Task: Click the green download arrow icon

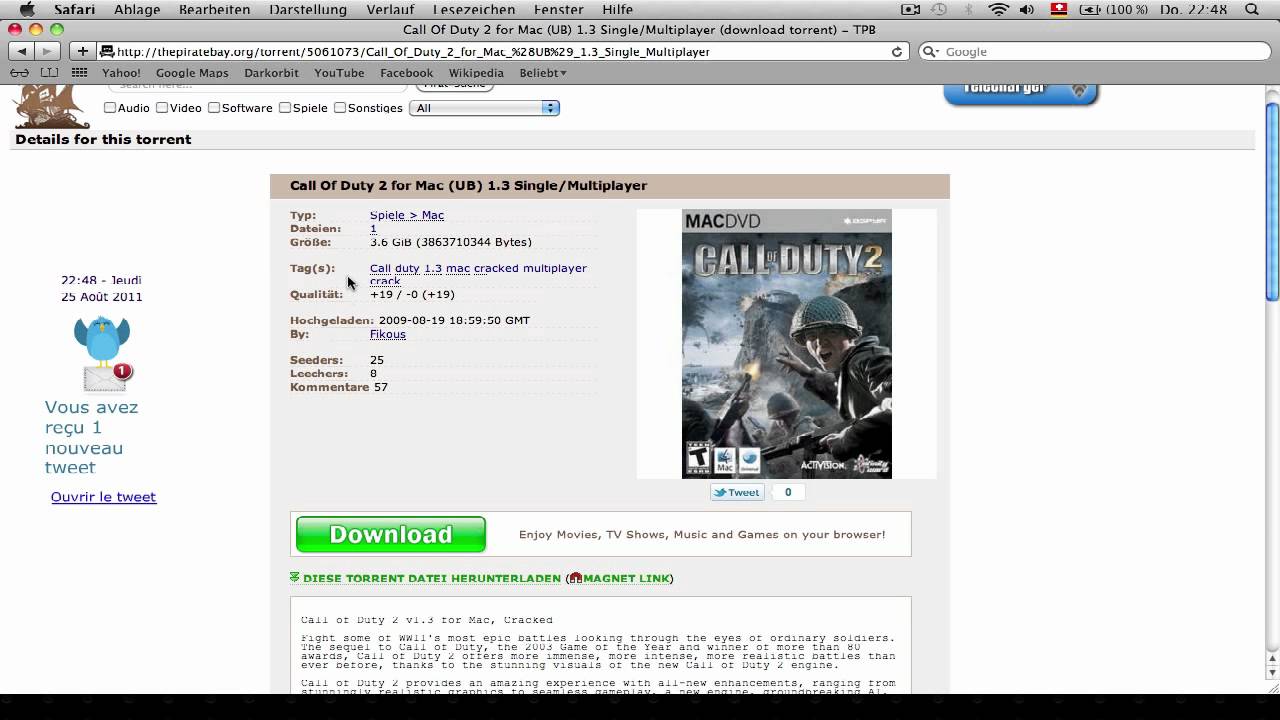Action: click(x=295, y=577)
